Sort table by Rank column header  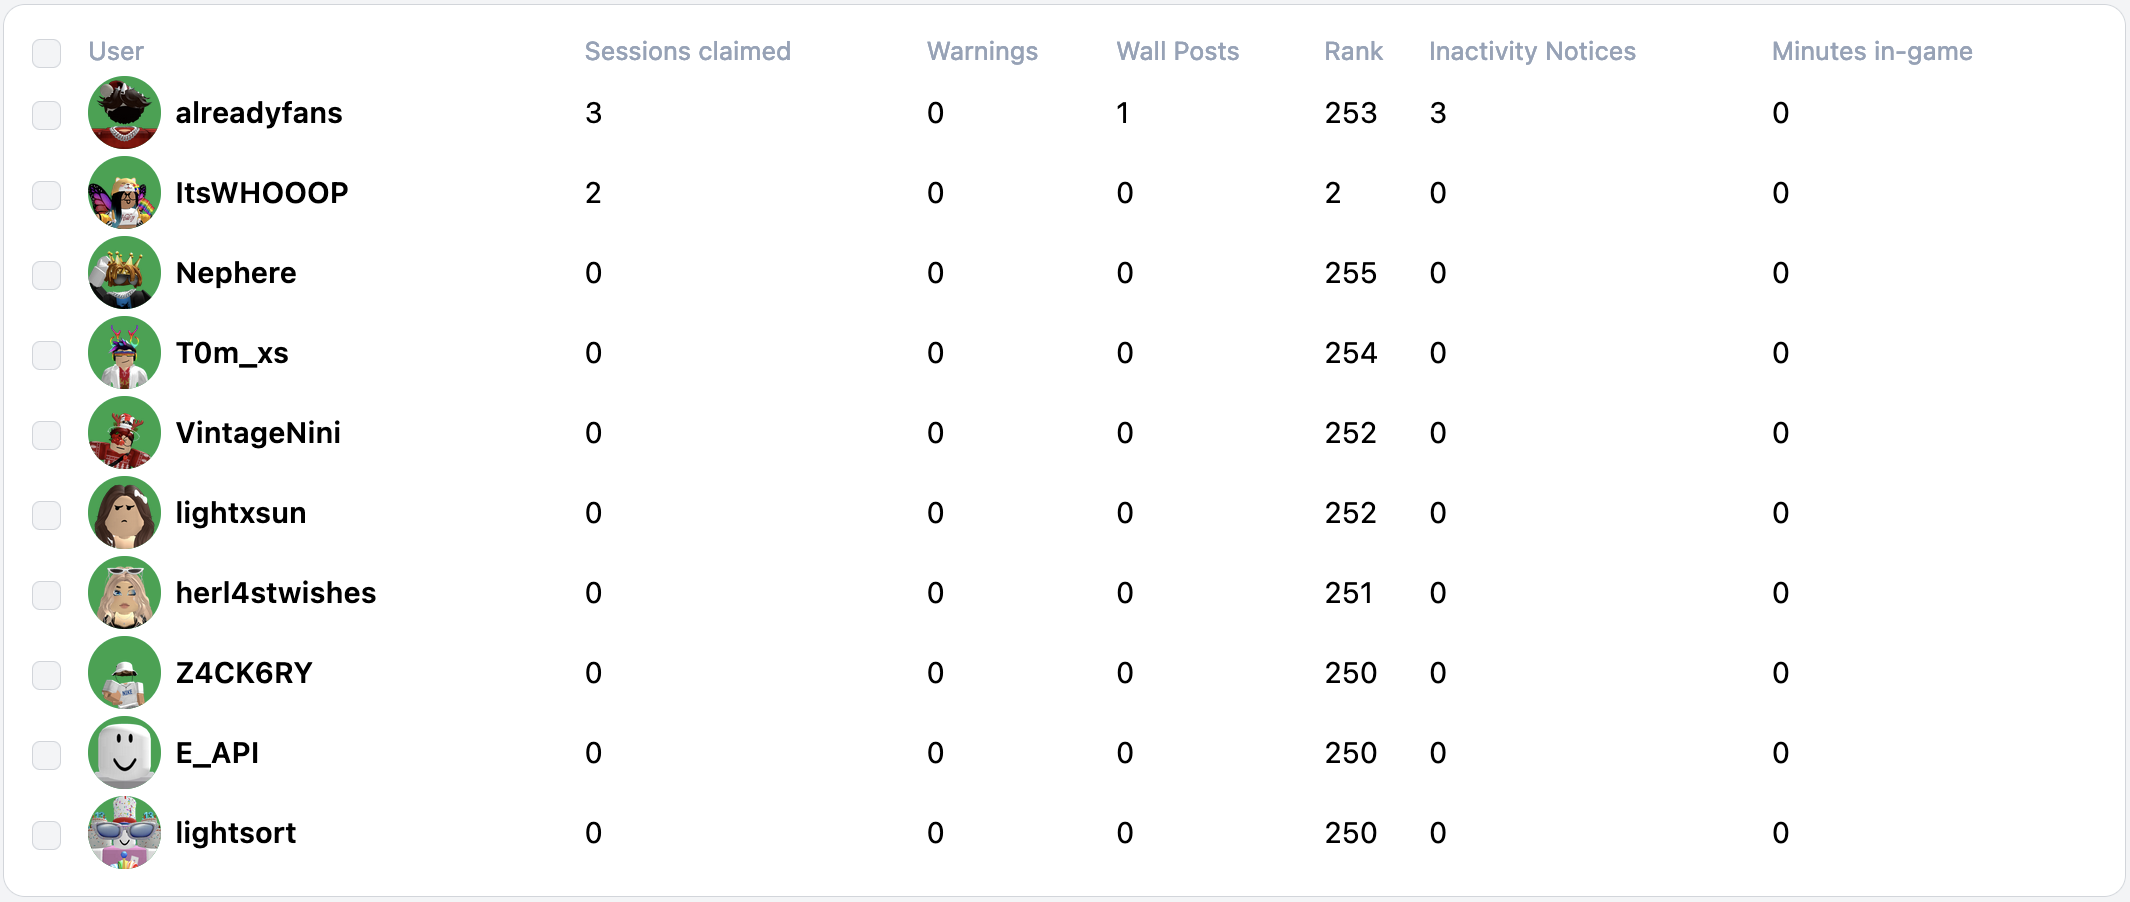point(1353,51)
